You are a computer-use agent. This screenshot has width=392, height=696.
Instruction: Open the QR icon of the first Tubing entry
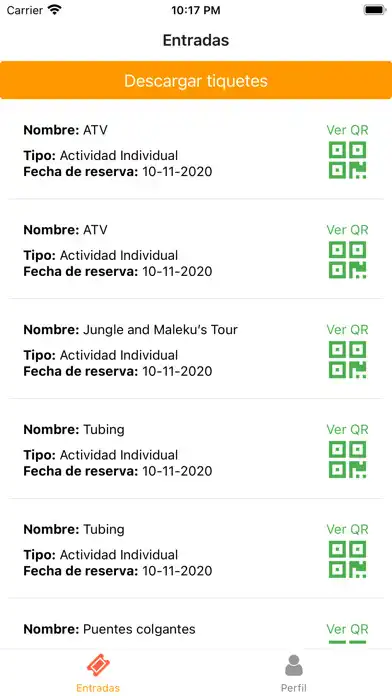[x=348, y=460]
